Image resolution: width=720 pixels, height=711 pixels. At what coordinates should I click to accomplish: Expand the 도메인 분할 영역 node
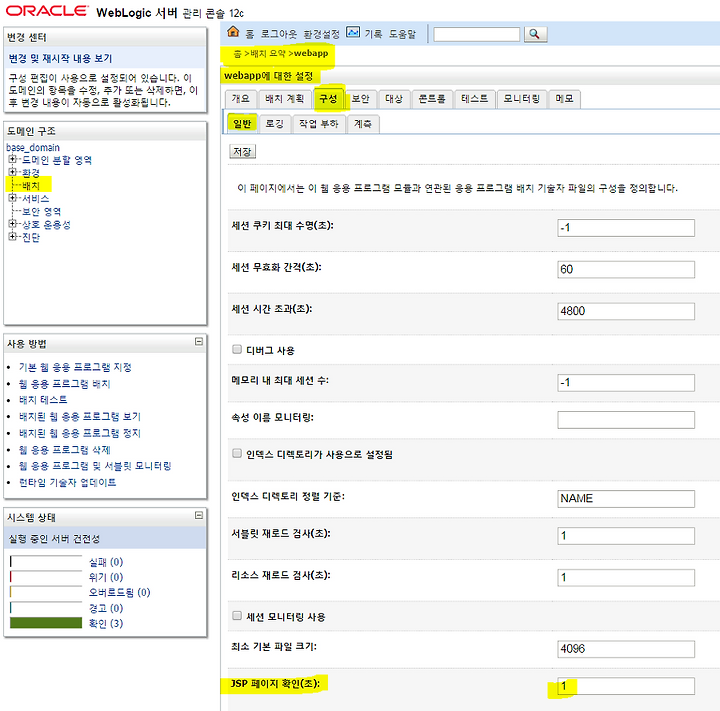click(x=12, y=159)
